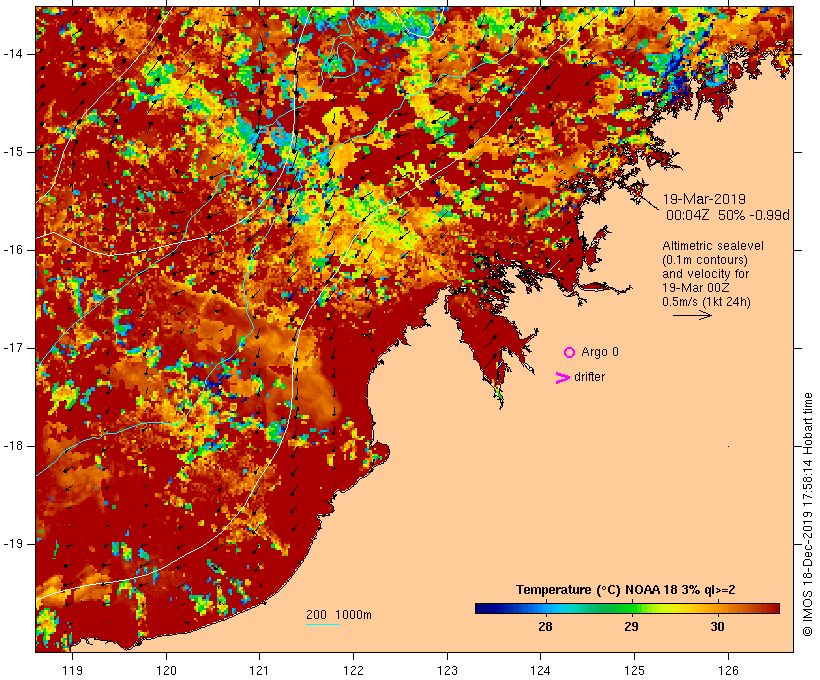This screenshot has width=820, height=680.
Task: Click longitude label '122'
Action: (354, 670)
